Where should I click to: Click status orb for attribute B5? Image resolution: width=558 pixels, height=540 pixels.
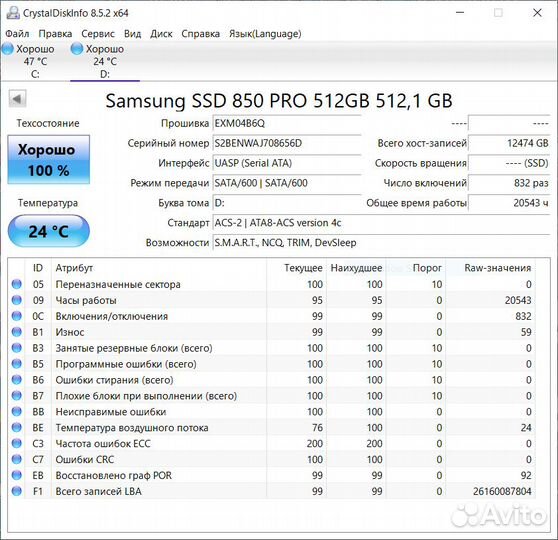16,364
